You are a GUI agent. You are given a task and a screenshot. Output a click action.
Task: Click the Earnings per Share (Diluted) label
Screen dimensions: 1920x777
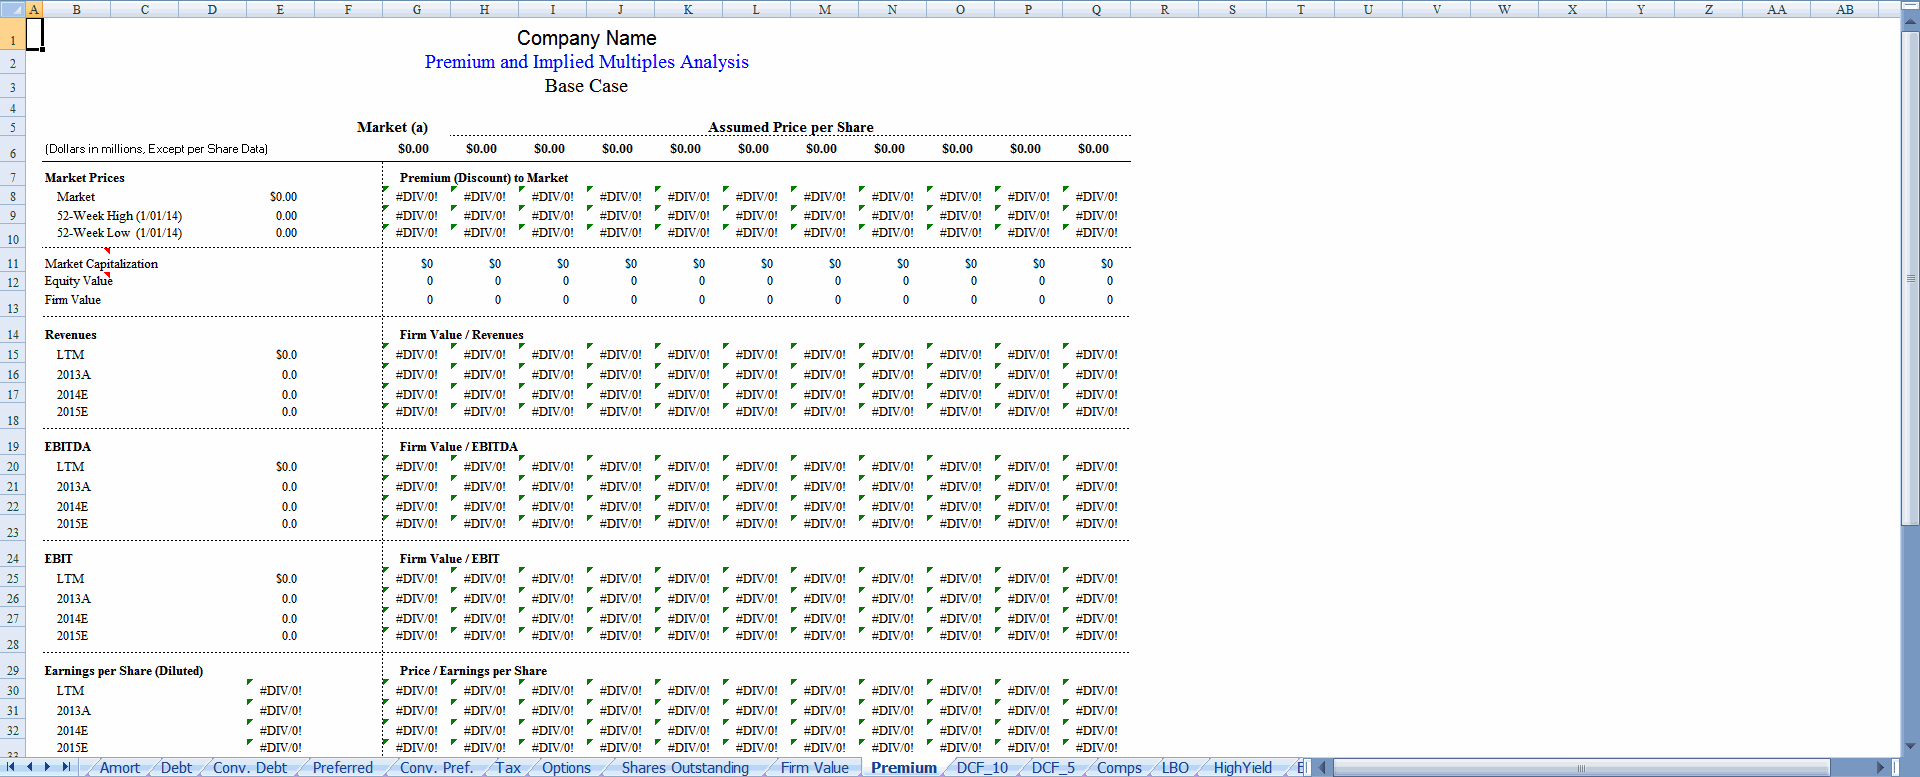124,671
